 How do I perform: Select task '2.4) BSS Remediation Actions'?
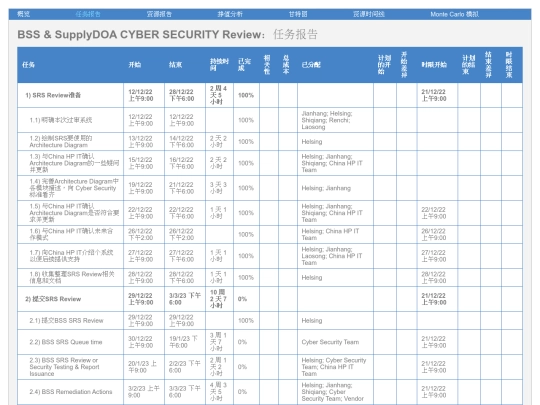click(270, 392)
